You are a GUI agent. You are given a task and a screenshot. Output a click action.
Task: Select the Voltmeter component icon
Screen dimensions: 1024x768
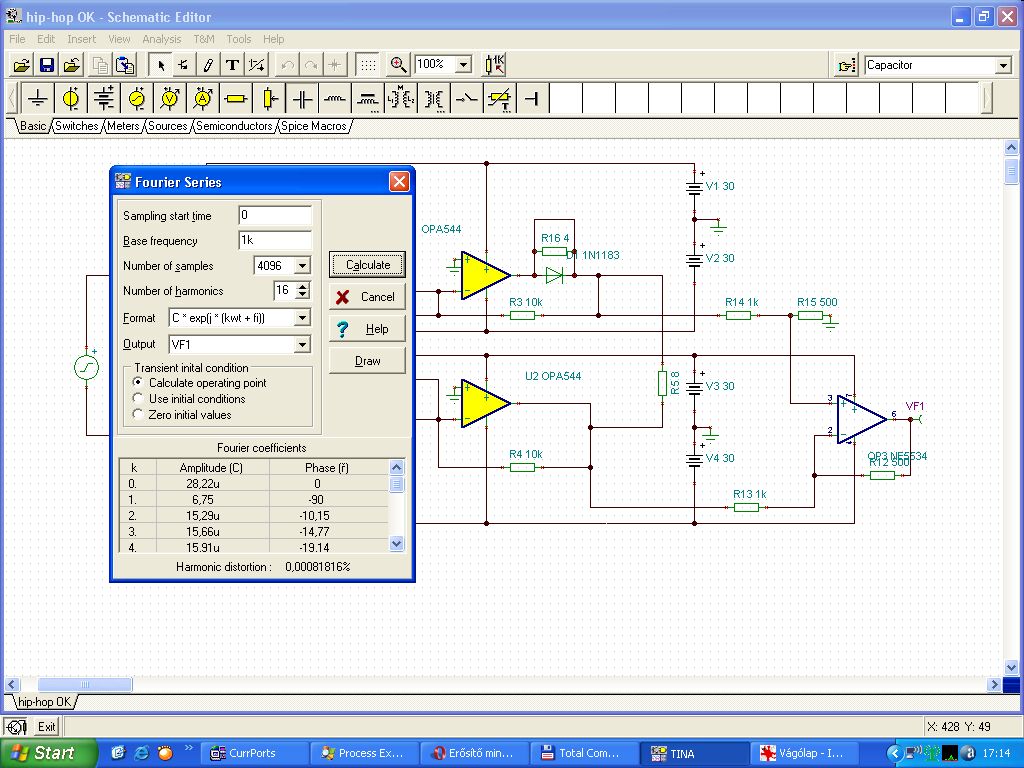[170, 99]
